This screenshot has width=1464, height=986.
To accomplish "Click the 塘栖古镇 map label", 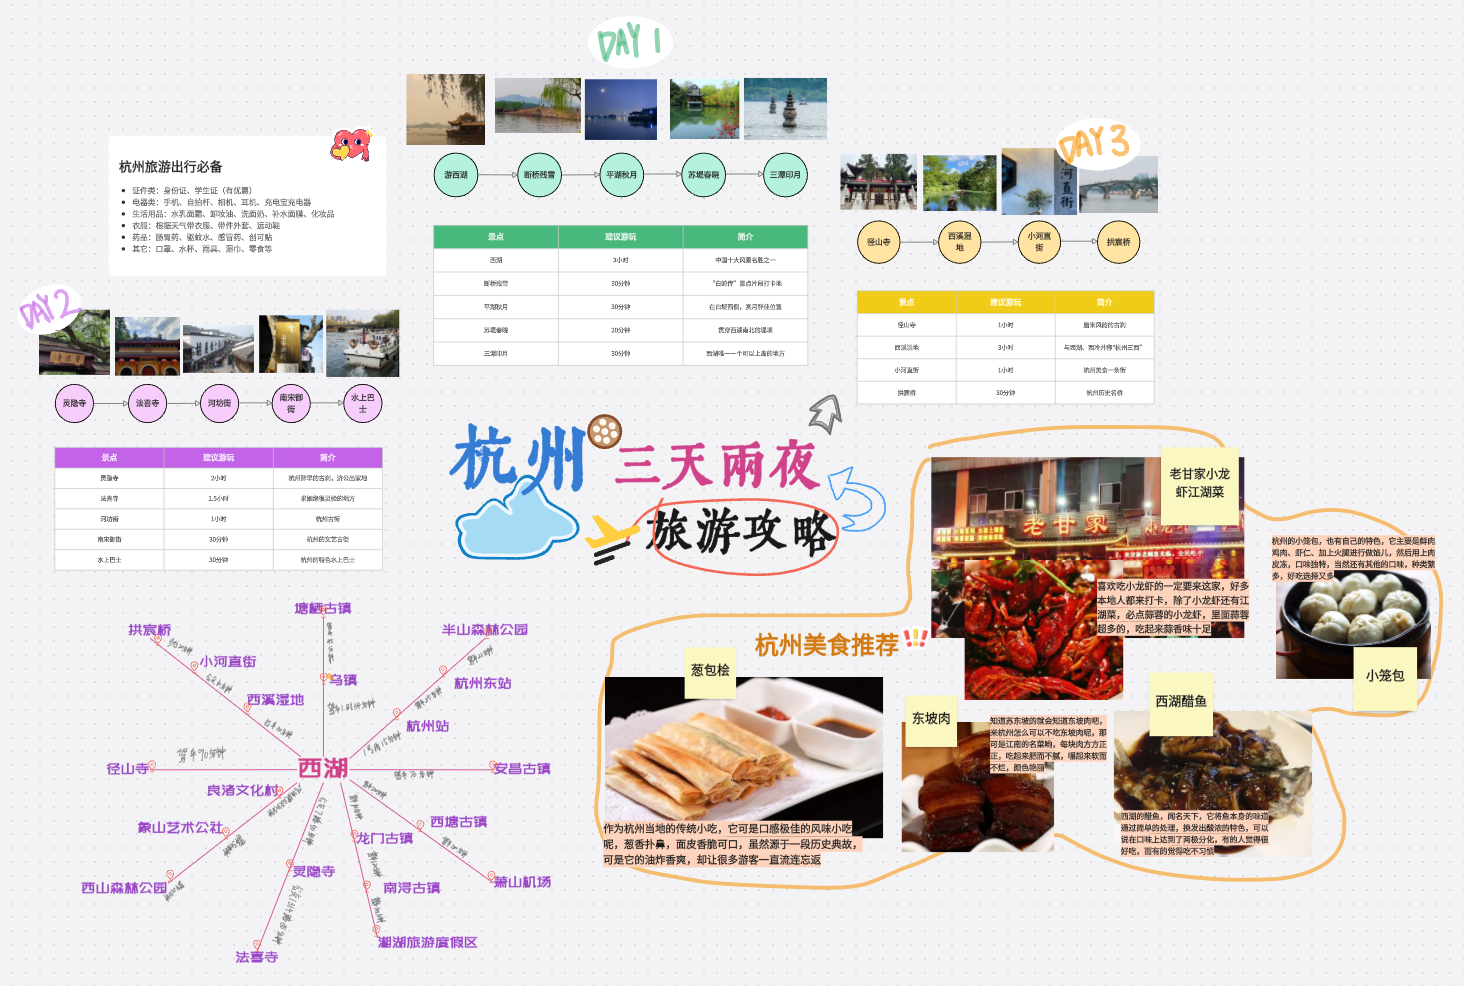I will 323,609.
